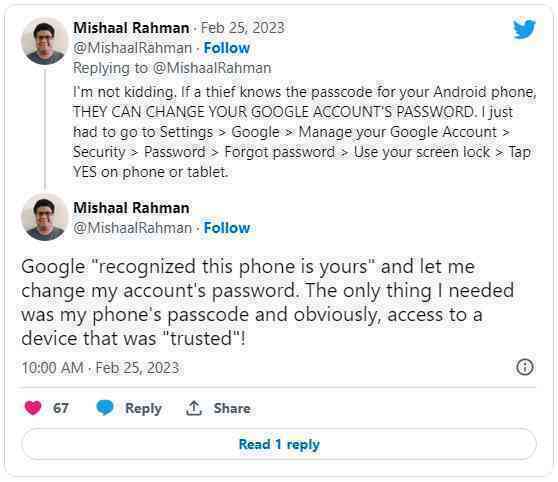Click the blue reply bubble icon
Screen dimensions: 558x482
105,407
